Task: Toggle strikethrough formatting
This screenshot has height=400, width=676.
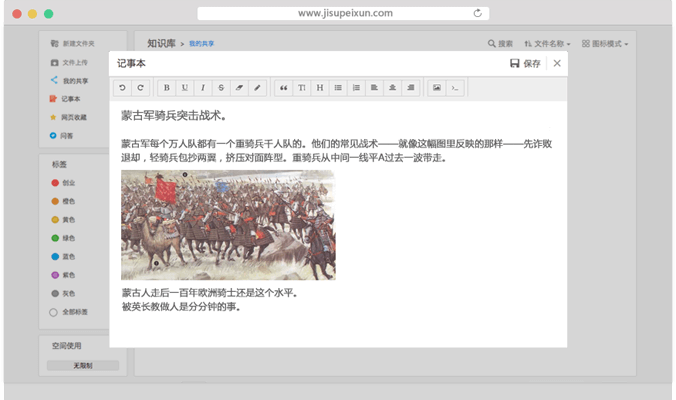Action: coord(221,88)
